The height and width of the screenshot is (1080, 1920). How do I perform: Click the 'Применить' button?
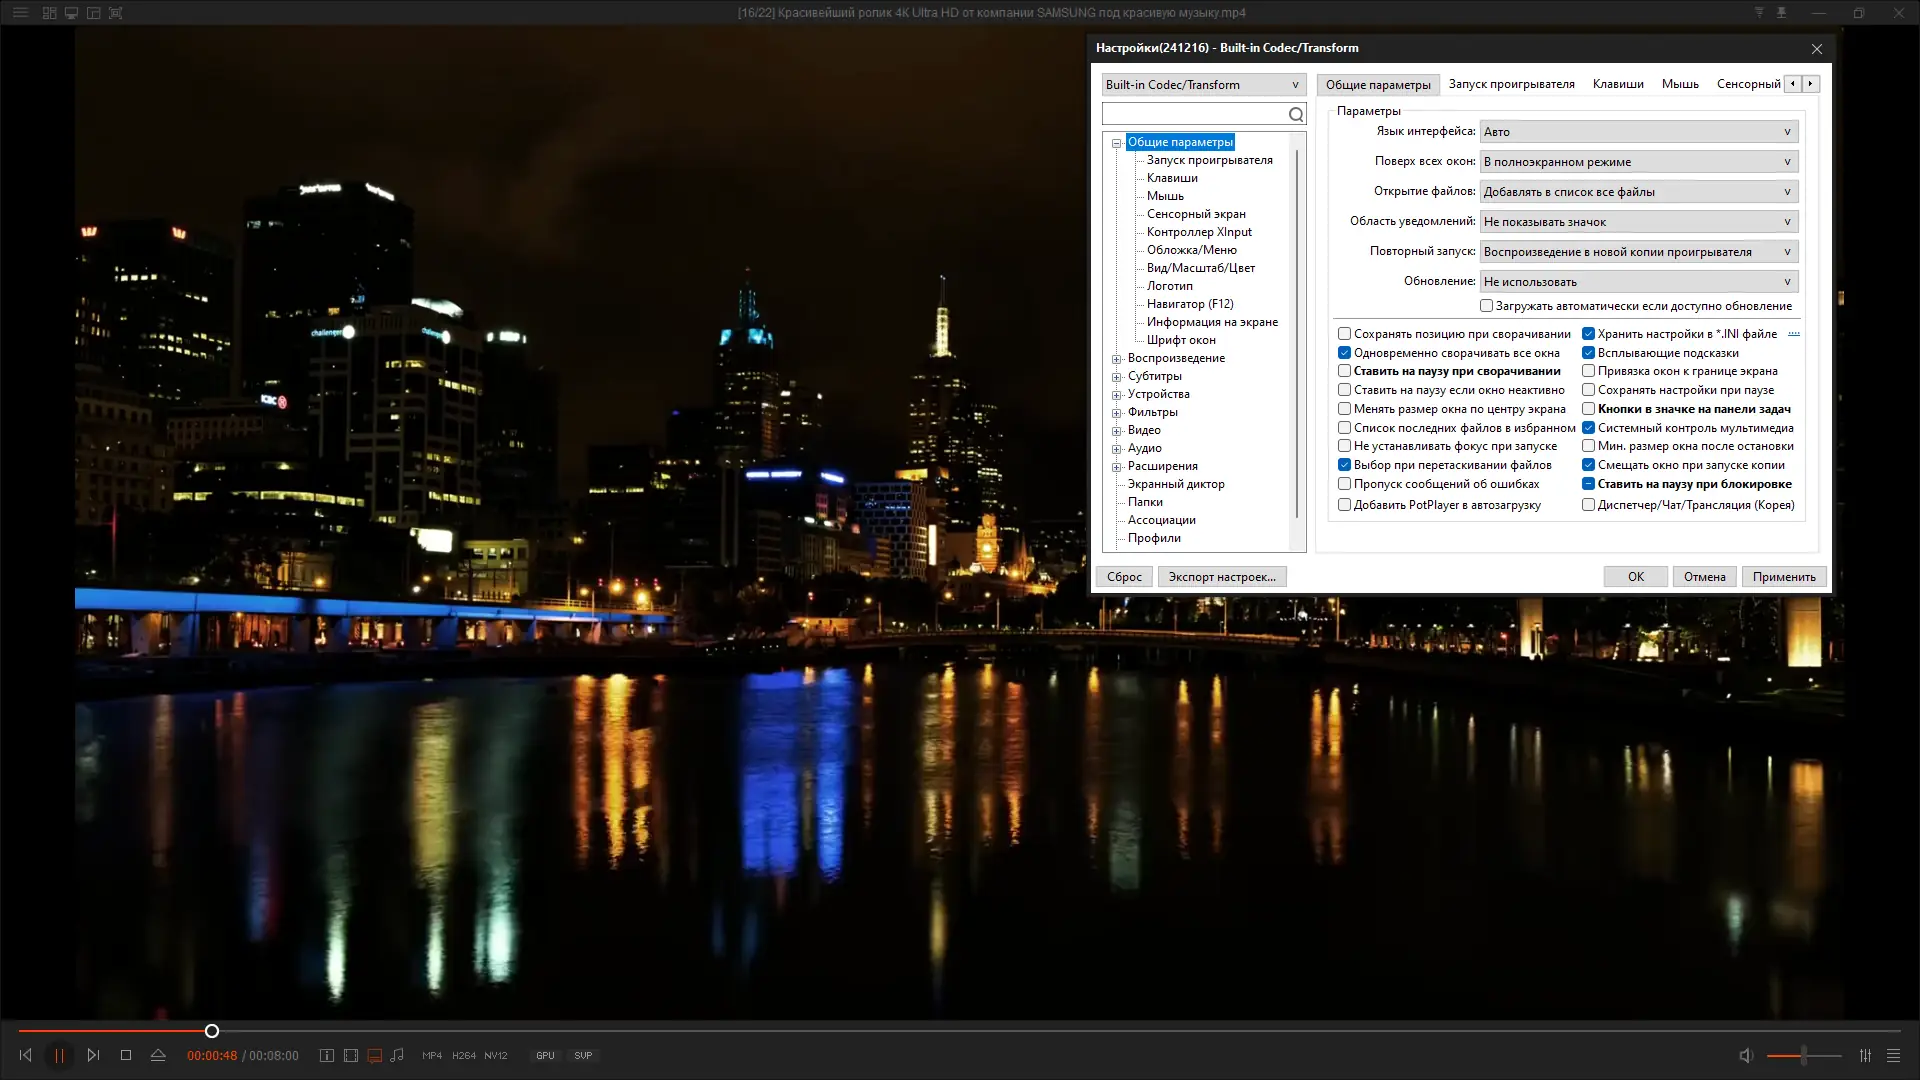click(x=1783, y=577)
